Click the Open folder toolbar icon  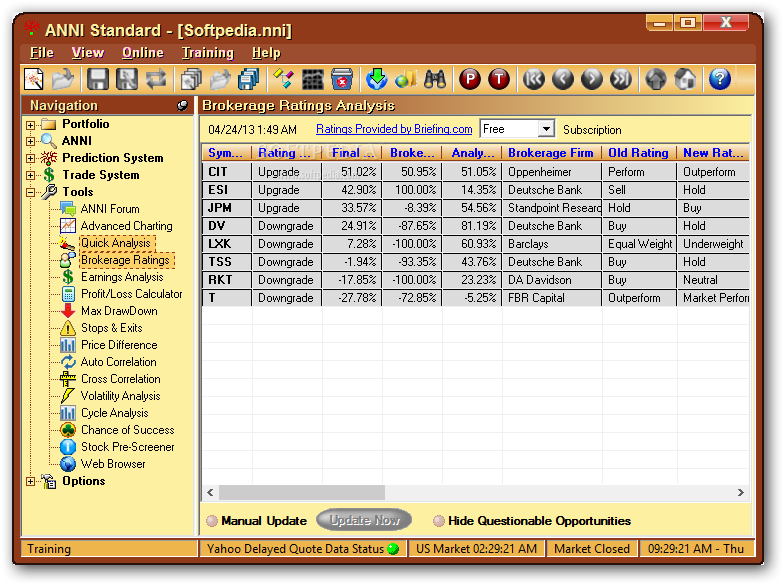(x=63, y=80)
